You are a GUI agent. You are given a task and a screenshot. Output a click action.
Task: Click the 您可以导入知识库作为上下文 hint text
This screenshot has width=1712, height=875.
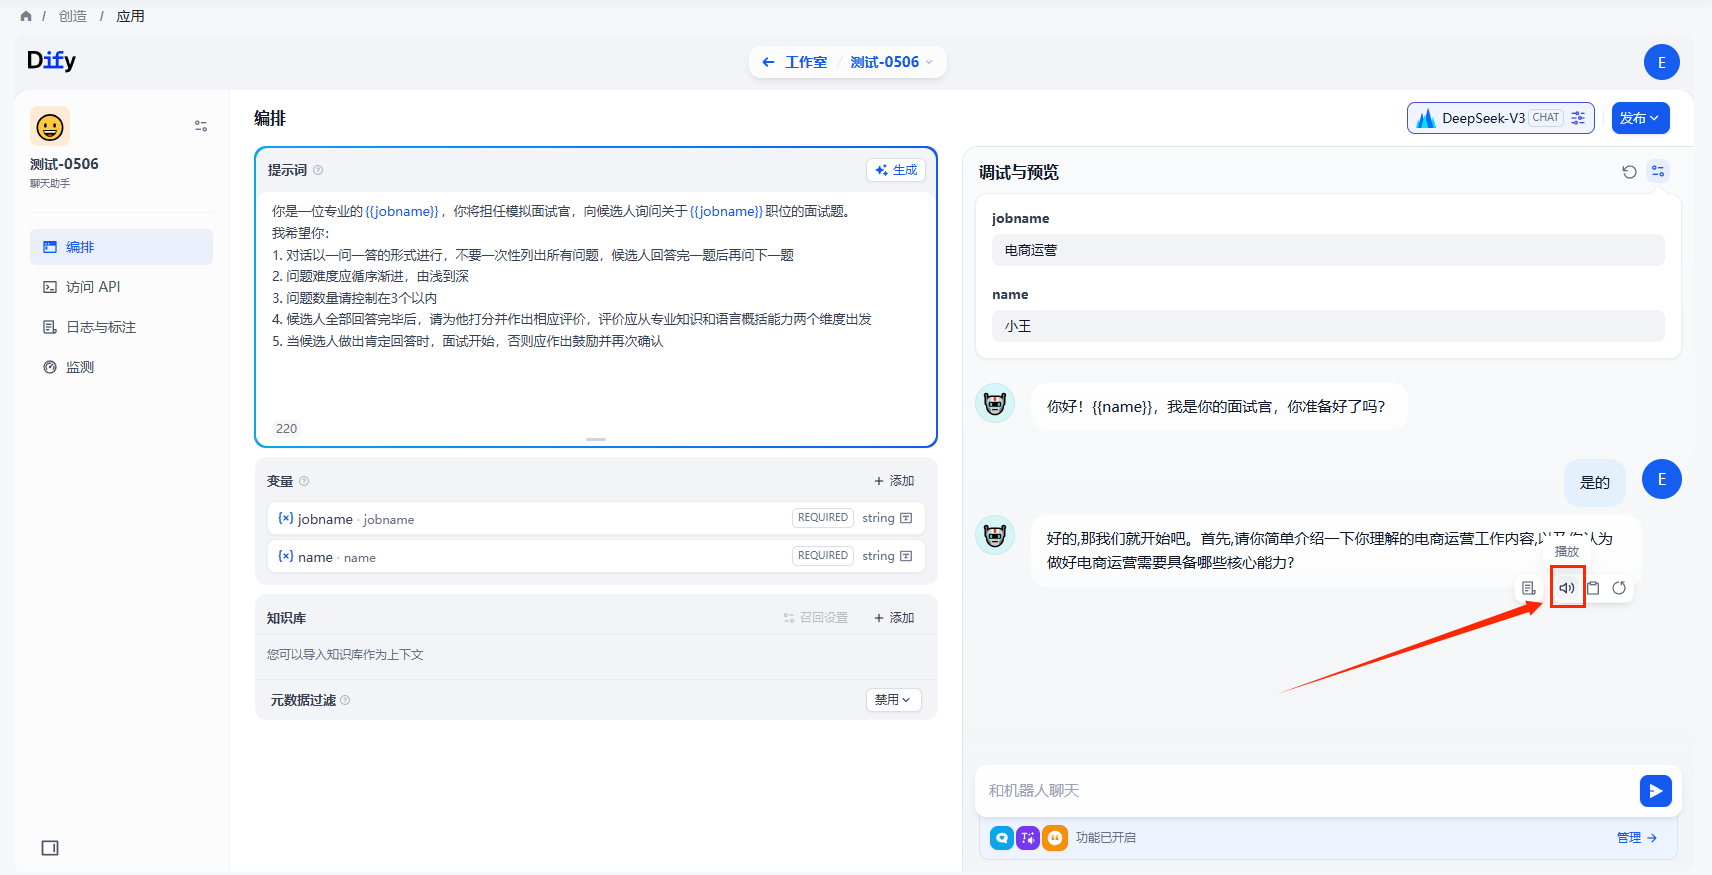click(x=345, y=655)
